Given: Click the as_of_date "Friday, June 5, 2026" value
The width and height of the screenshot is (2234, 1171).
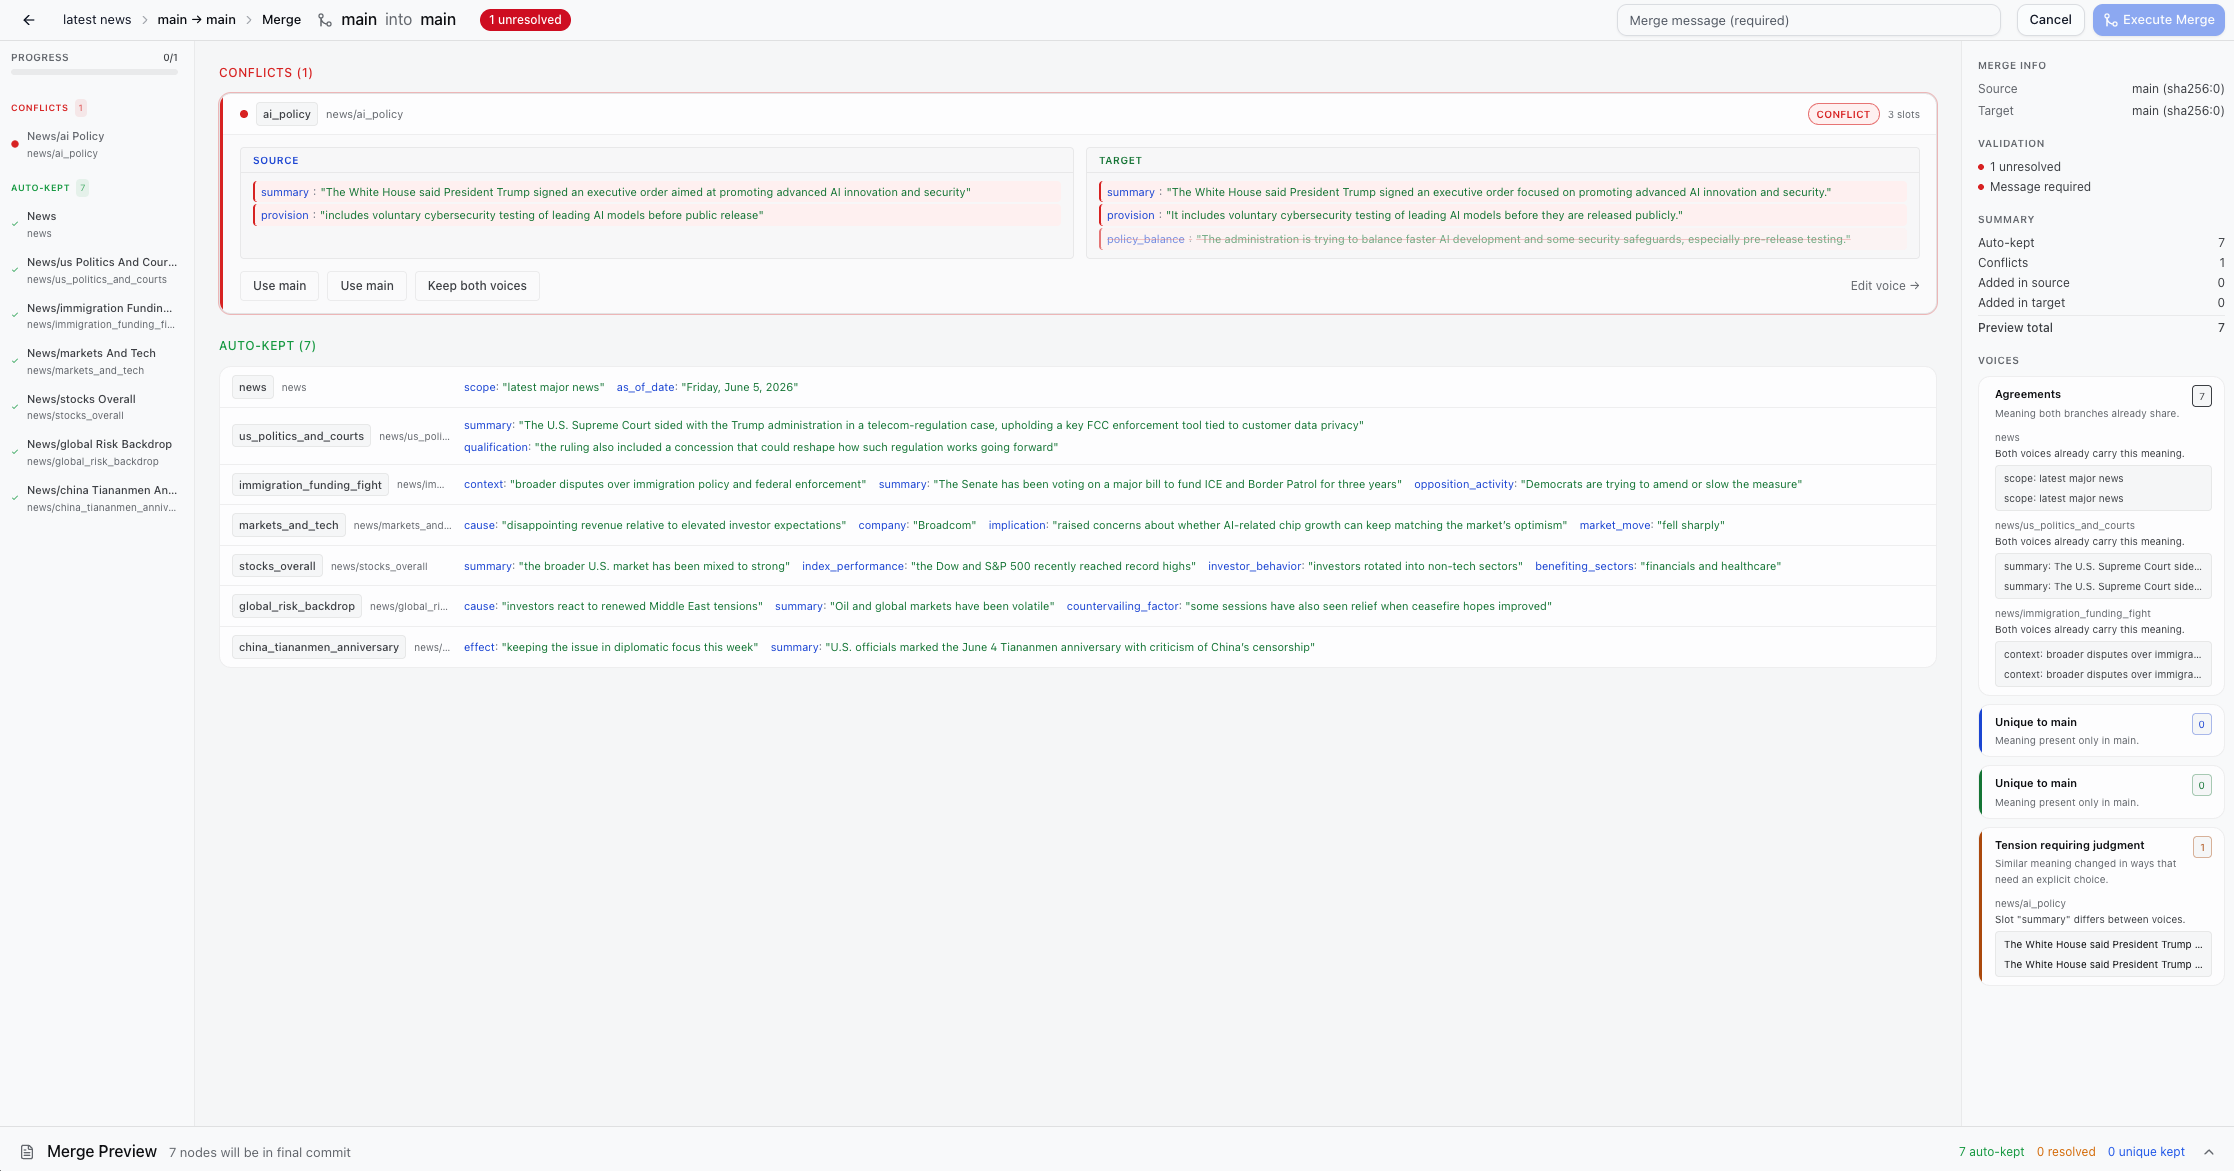Looking at the screenshot, I should pos(740,387).
